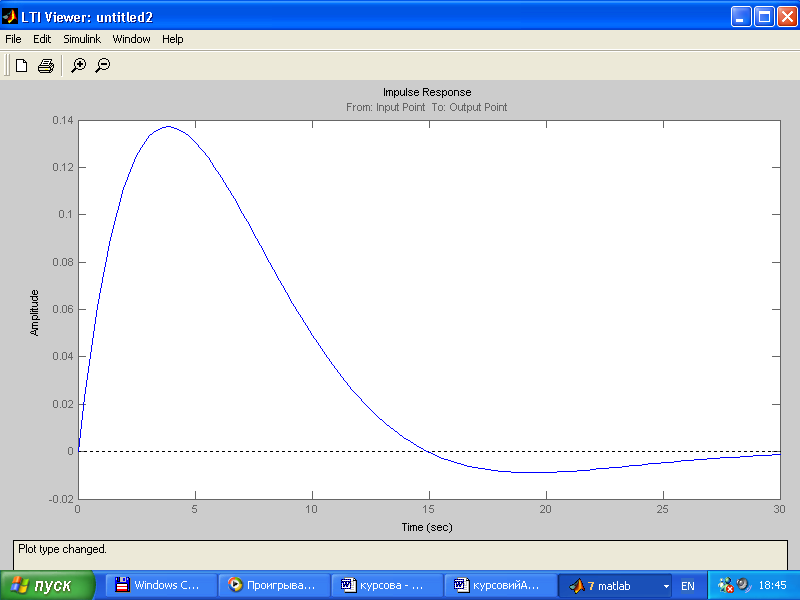
Task: Click the Impulse Response plot title
Action: coord(427,92)
